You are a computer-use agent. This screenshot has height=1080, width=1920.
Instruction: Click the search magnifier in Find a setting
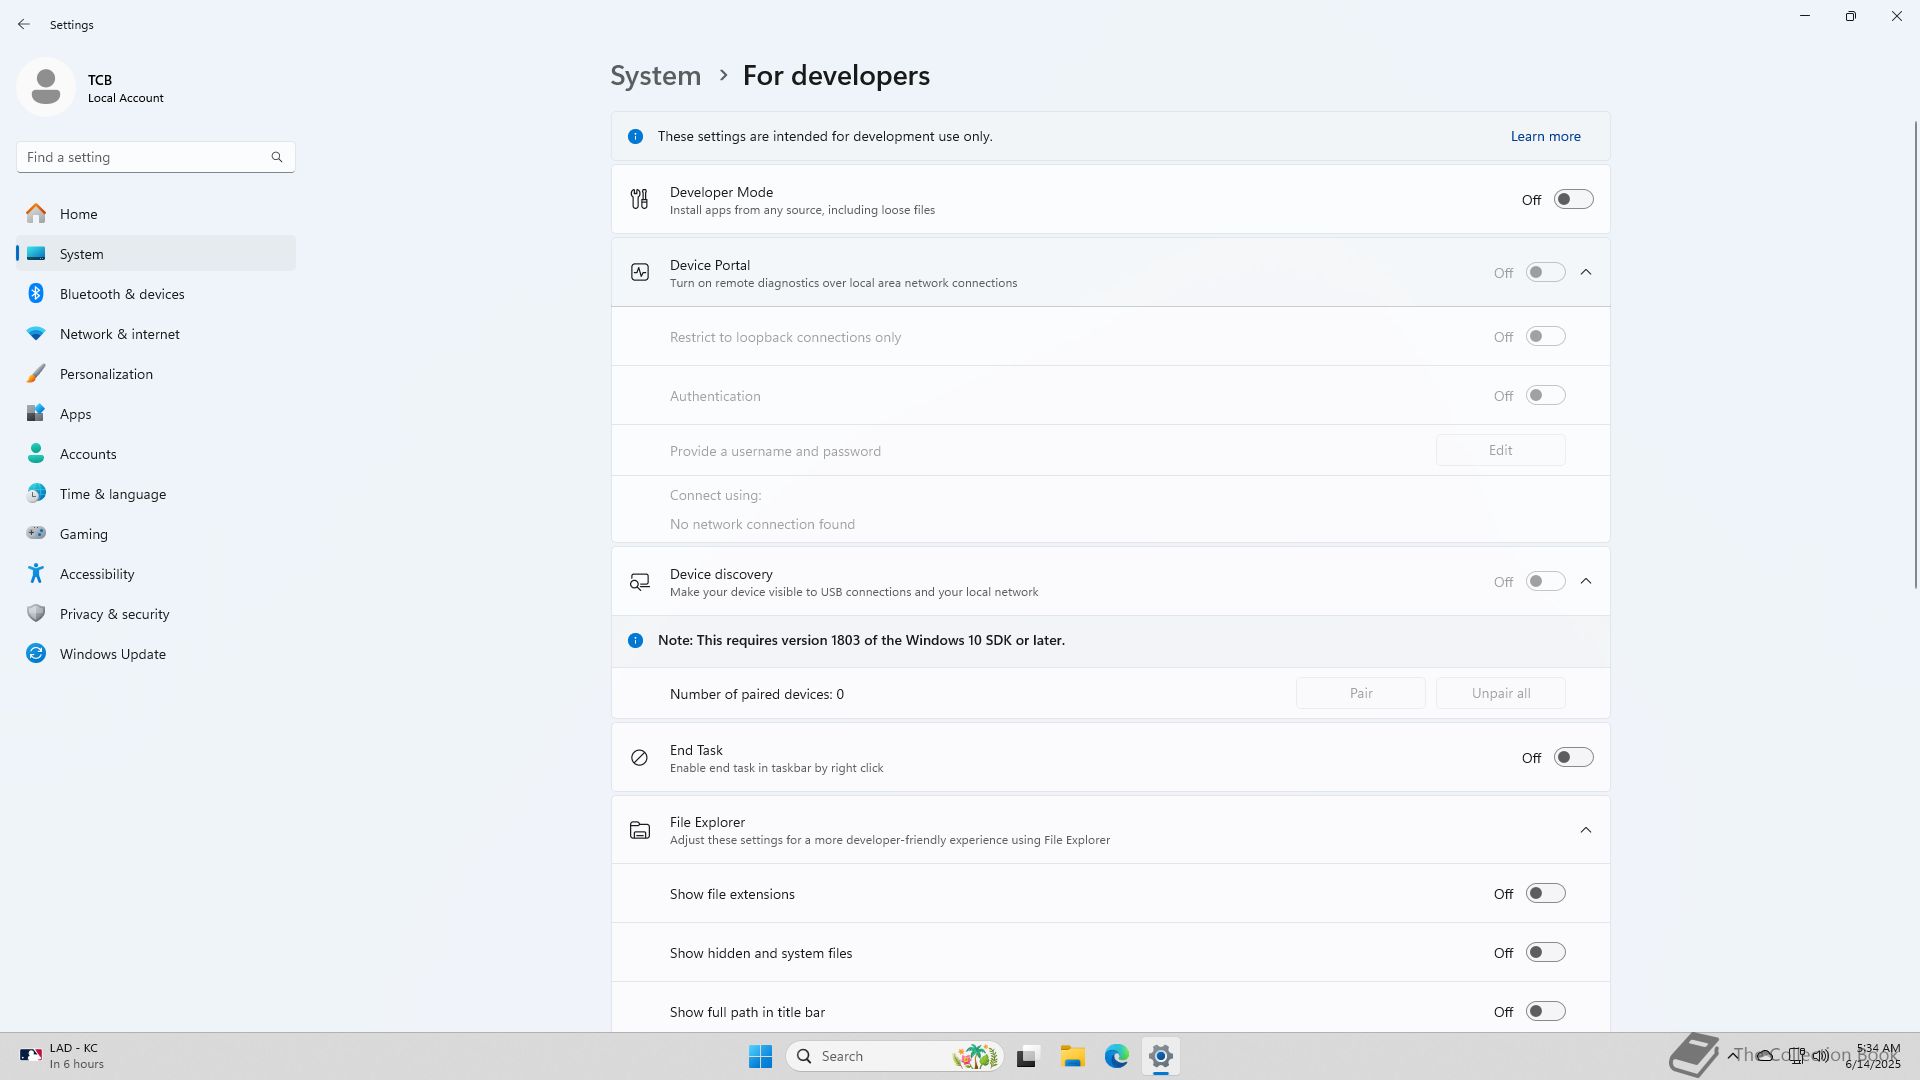[277, 157]
